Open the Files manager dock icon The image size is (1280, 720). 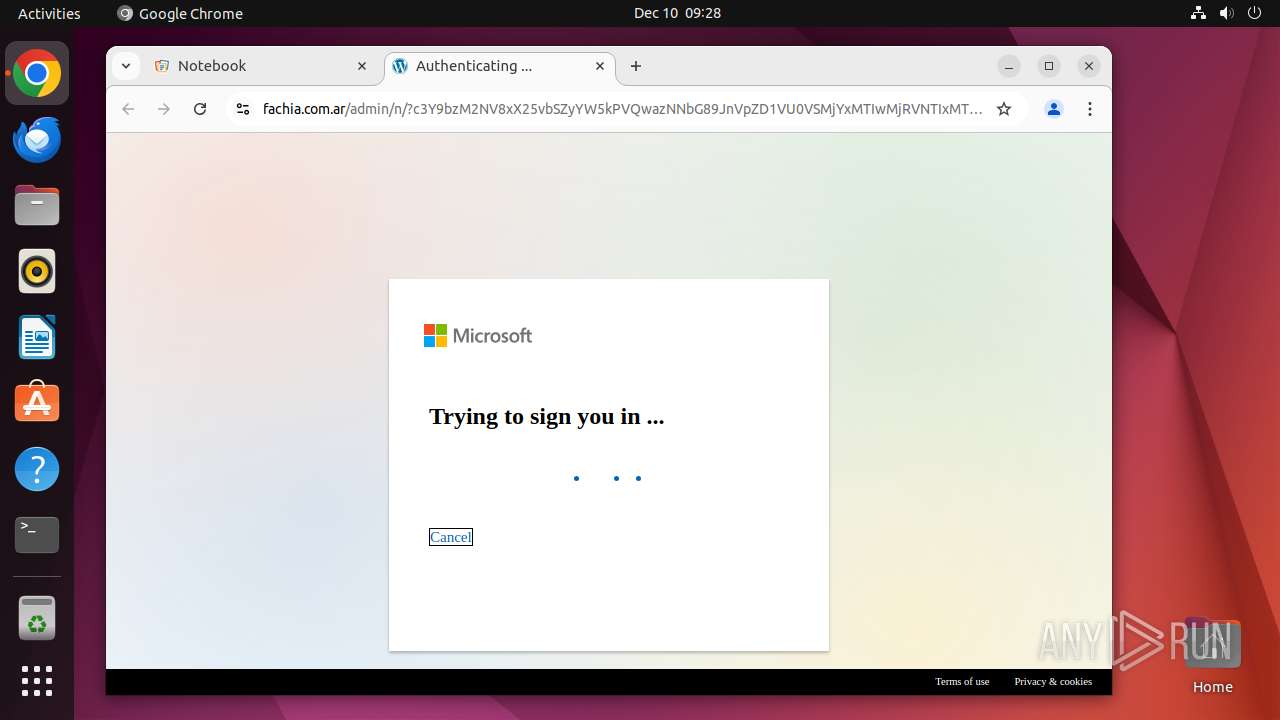37,206
